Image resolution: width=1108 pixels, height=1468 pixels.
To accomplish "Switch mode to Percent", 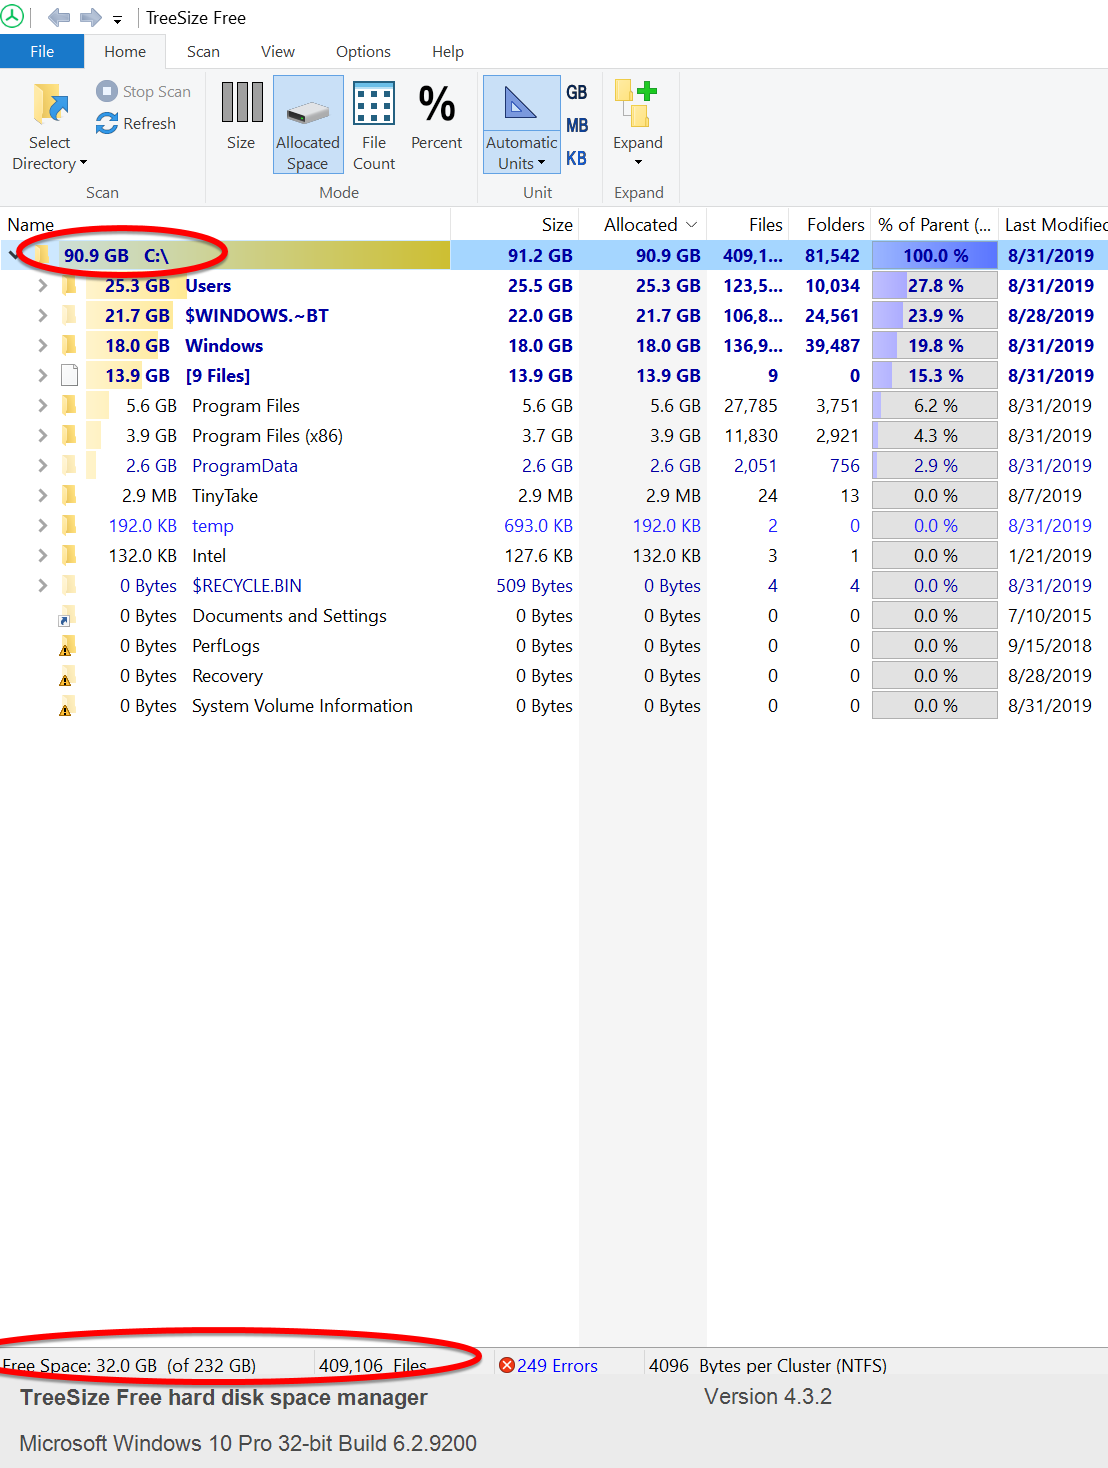I will [x=437, y=117].
